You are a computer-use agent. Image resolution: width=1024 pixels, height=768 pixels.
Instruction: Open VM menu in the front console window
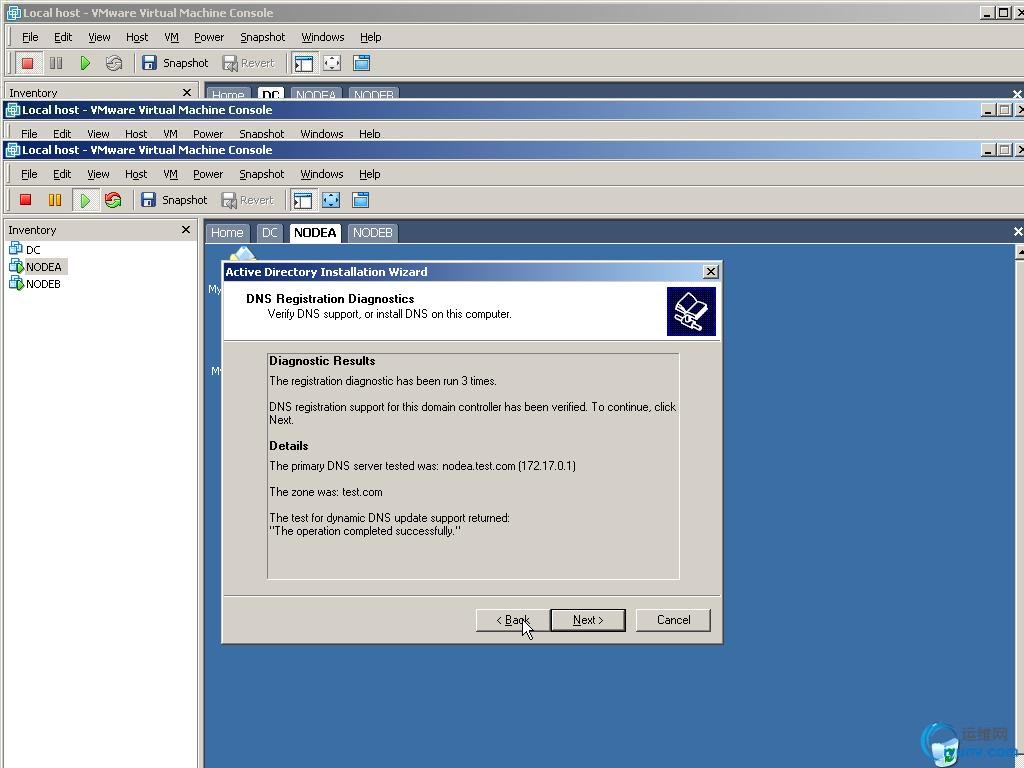[x=170, y=174]
